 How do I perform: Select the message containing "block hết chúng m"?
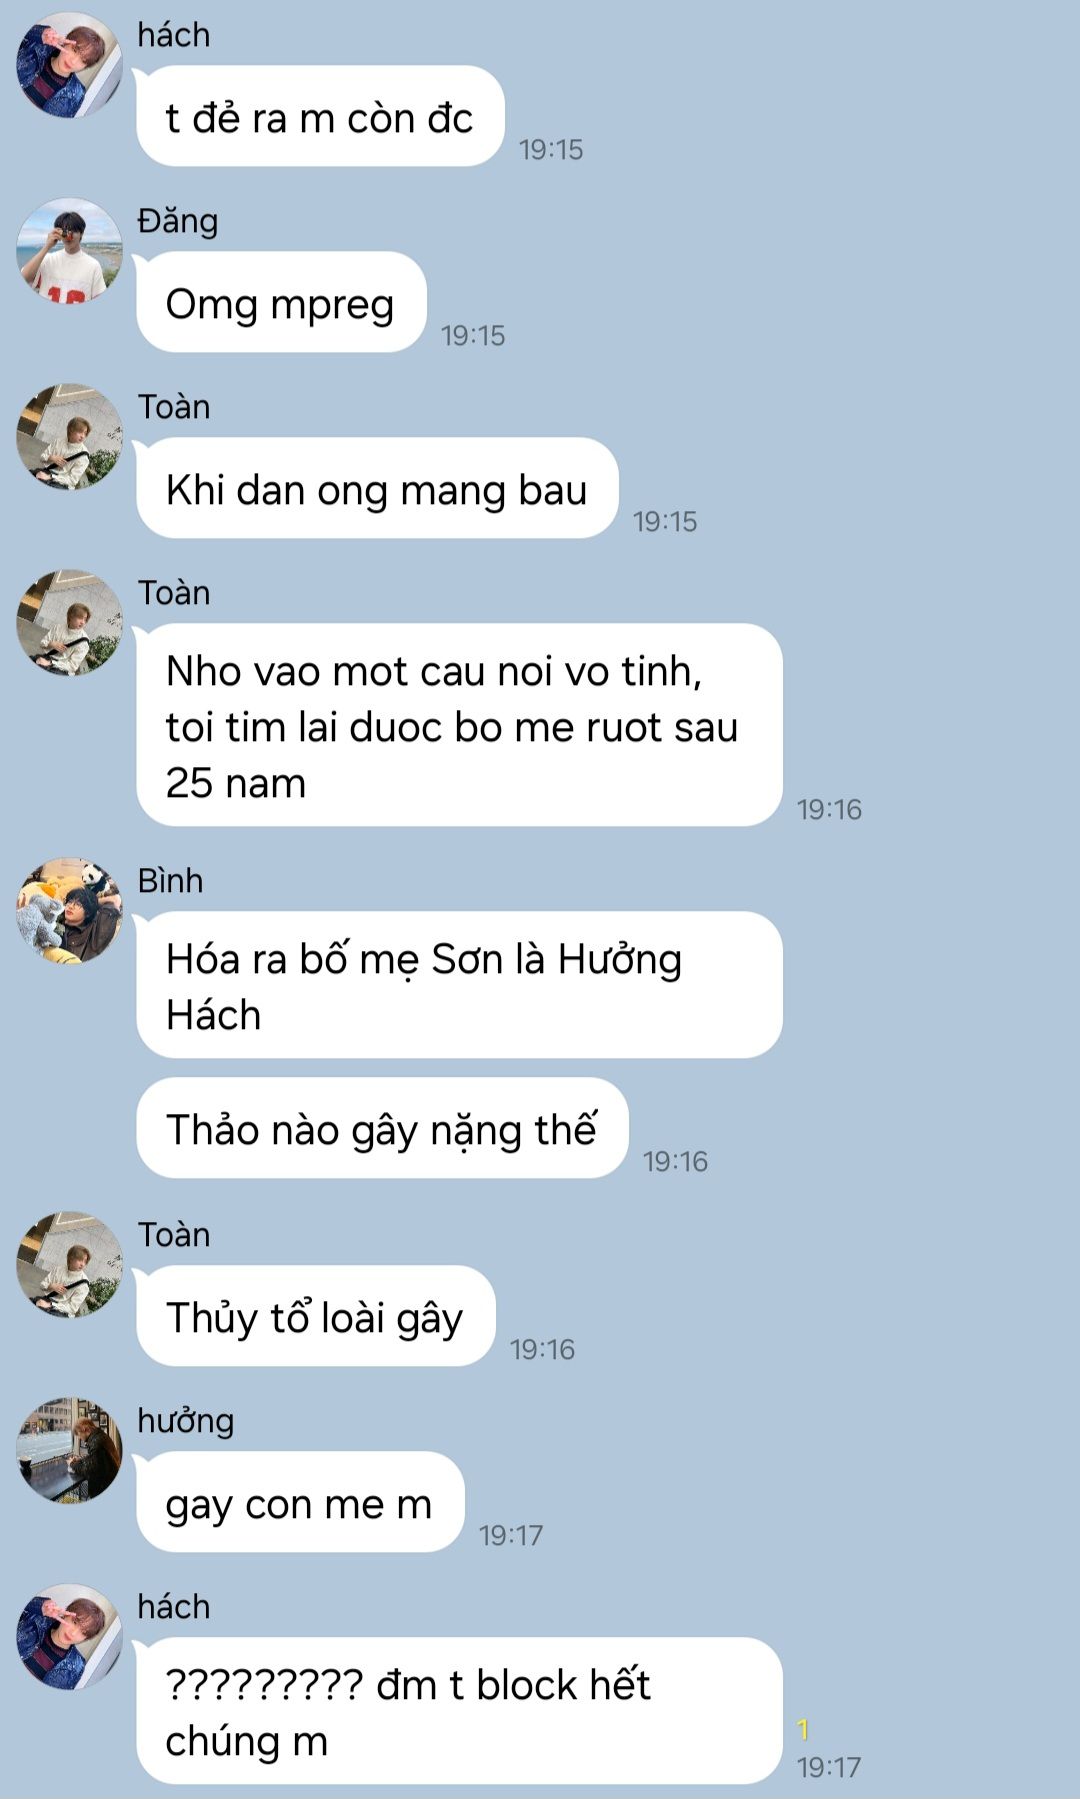[459, 1712]
